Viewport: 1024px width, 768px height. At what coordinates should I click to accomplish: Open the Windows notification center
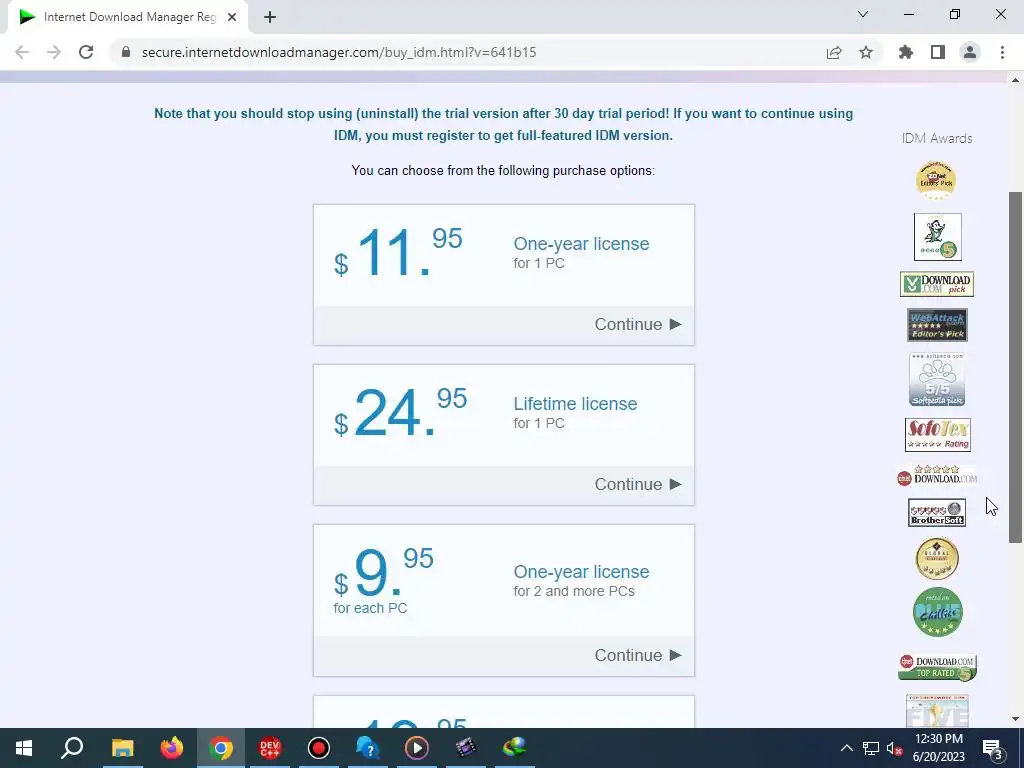pyautogui.click(x=993, y=748)
